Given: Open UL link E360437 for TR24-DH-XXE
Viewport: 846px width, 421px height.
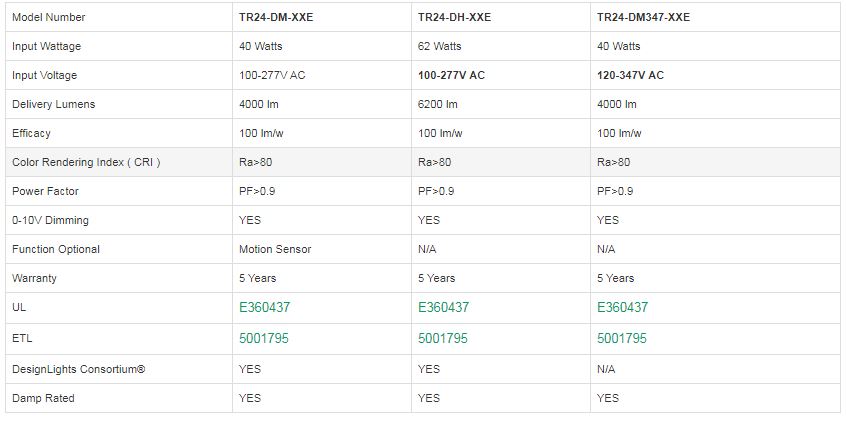Looking at the screenshot, I should click(443, 308).
